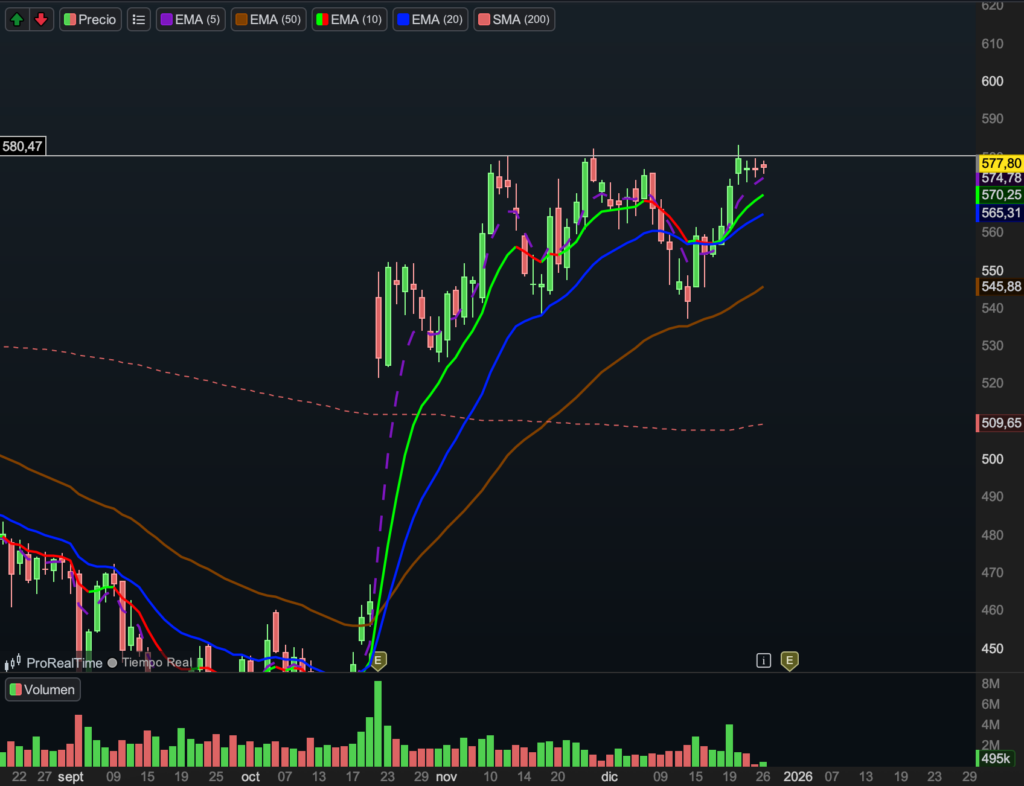1024x786 pixels.
Task: Toggle the EMA (10) indicator
Action: 350,19
